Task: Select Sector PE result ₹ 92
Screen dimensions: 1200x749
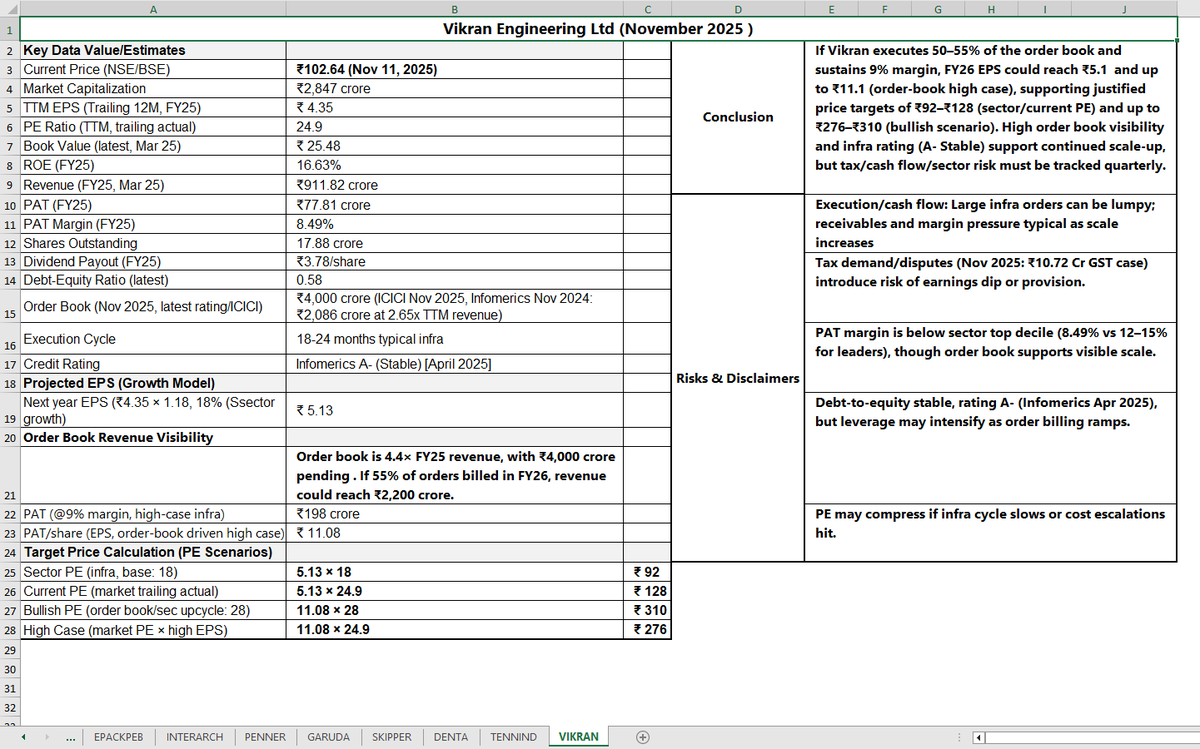Action: [x=647, y=572]
